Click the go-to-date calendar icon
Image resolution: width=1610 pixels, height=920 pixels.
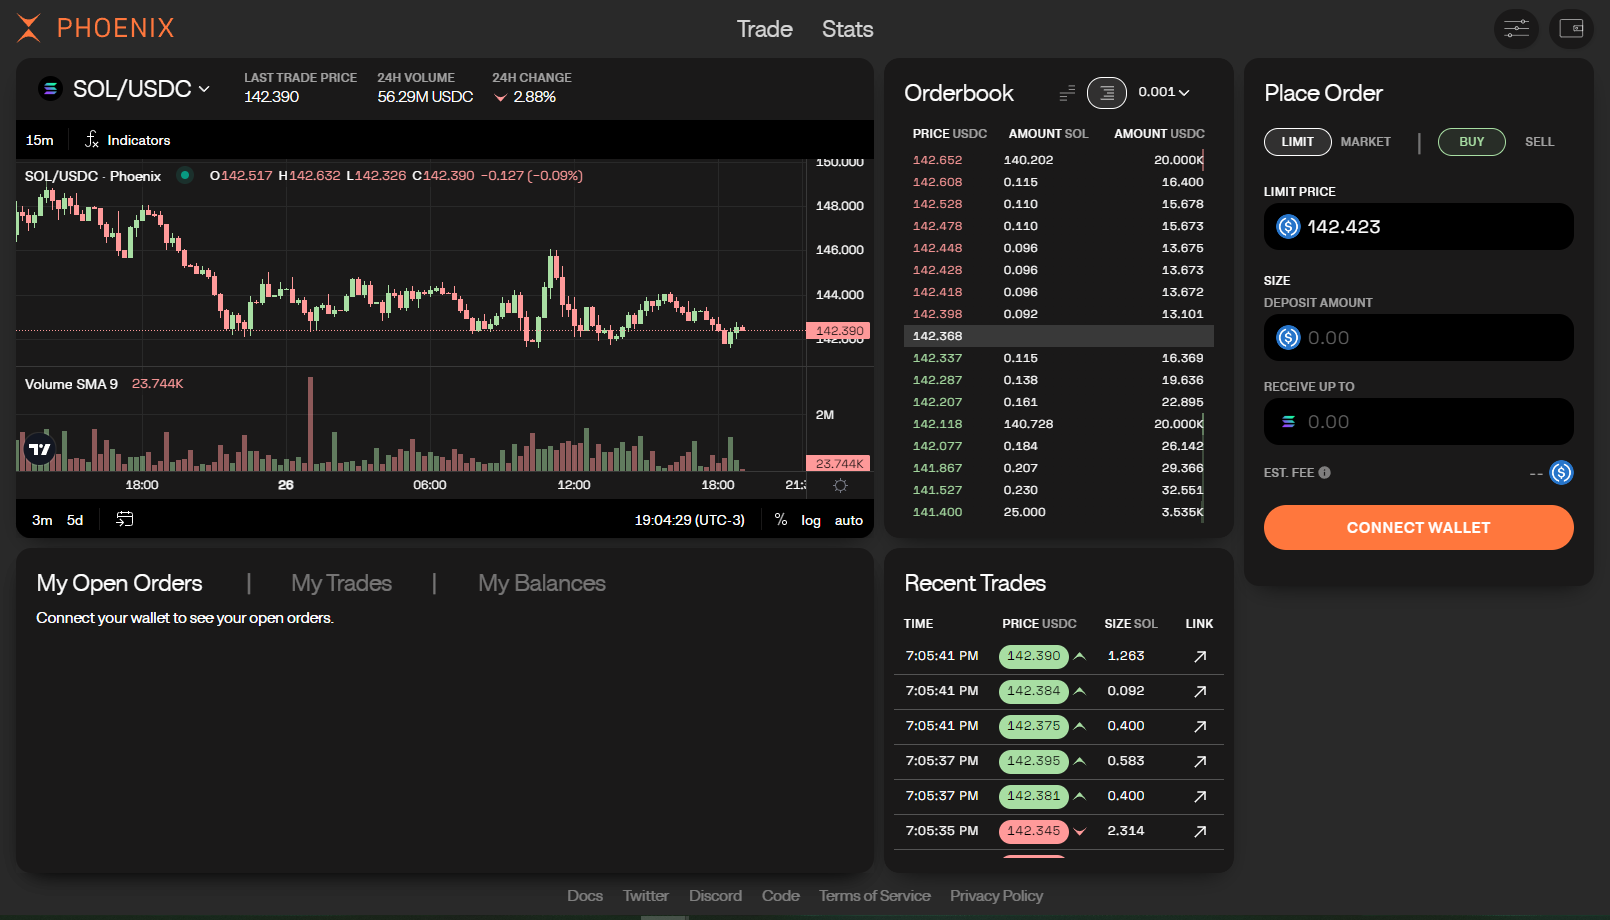tap(125, 519)
